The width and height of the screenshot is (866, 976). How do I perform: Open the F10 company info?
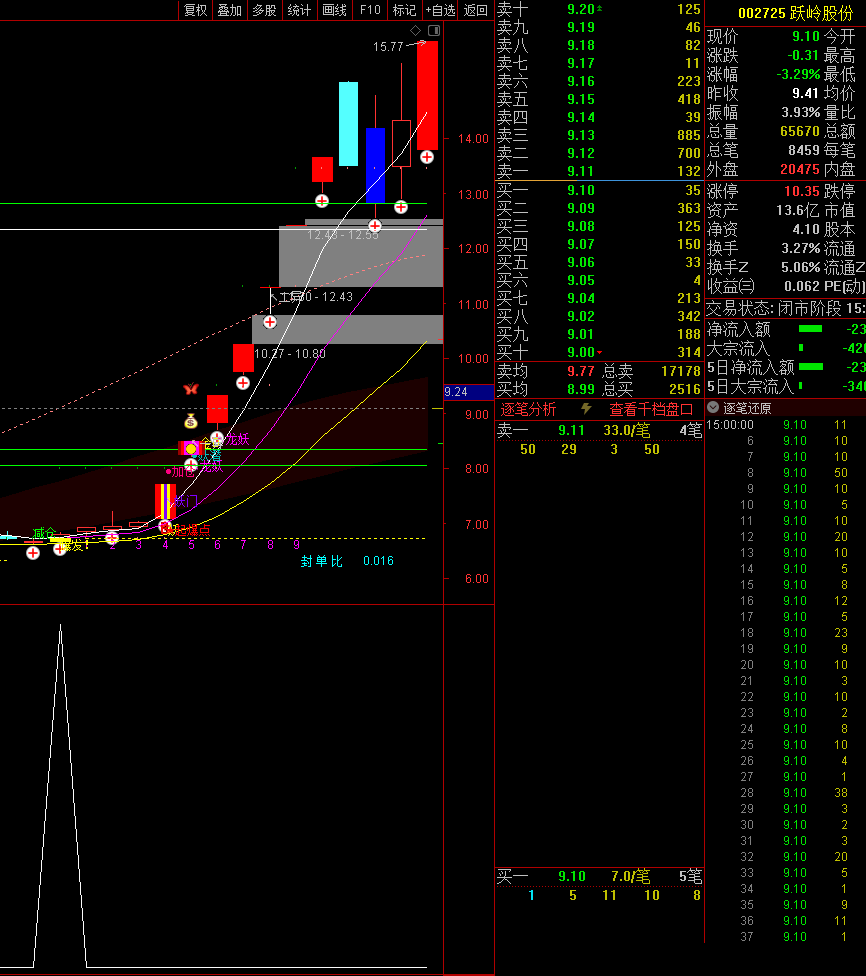coord(370,10)
